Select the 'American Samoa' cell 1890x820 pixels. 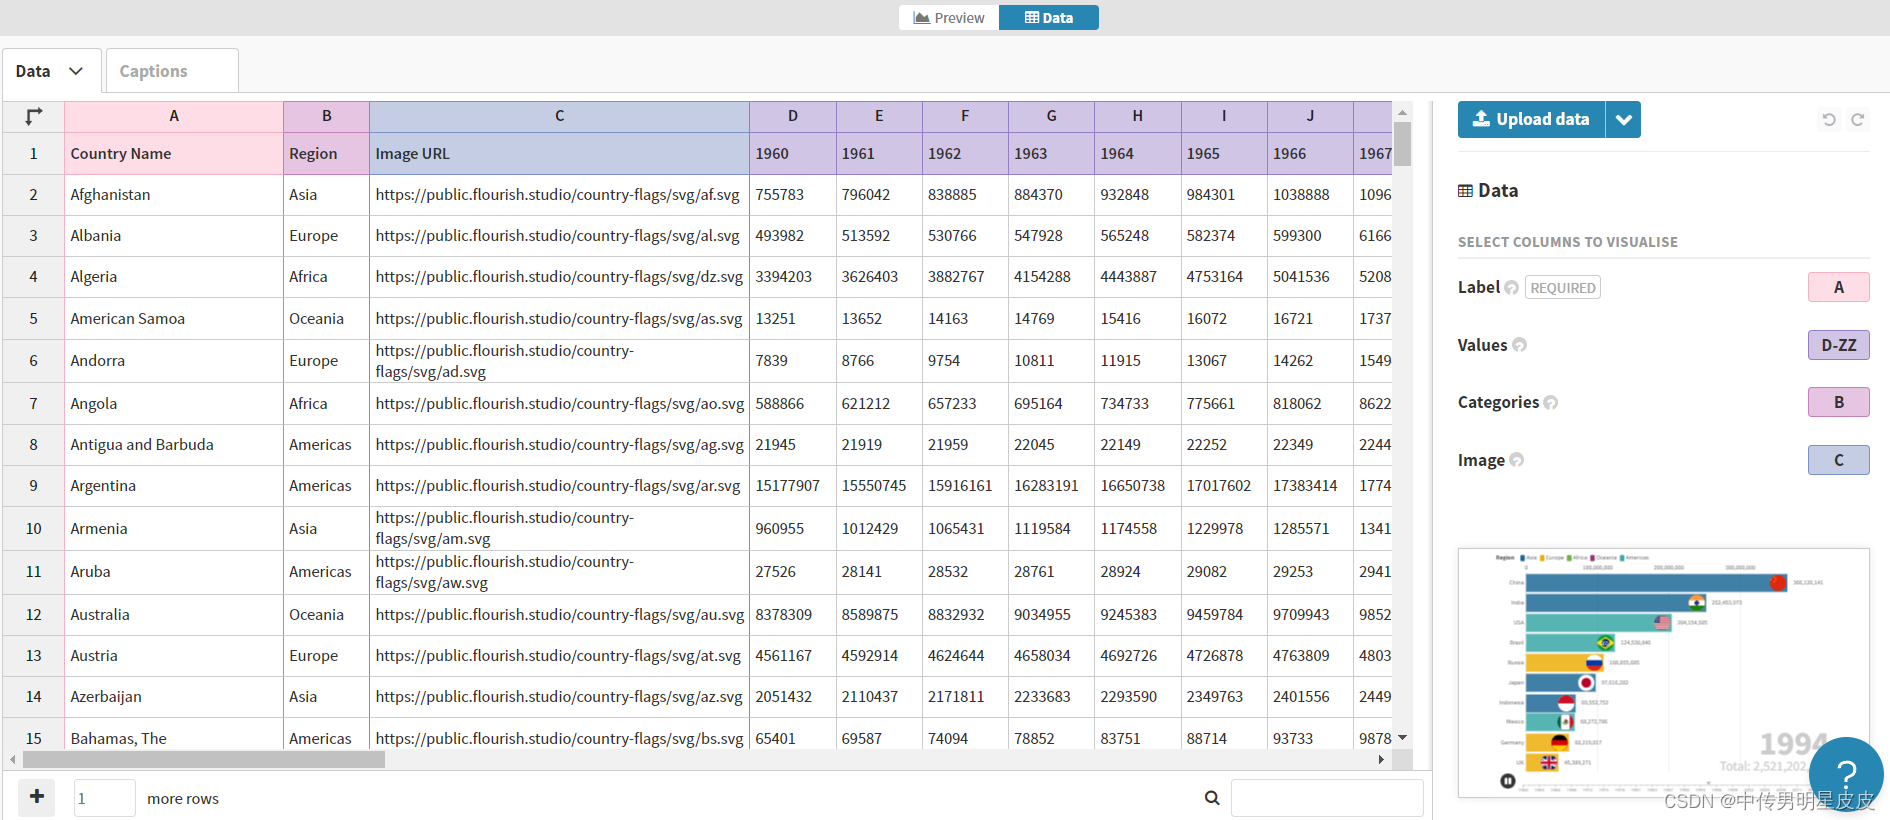click(174, 319)
